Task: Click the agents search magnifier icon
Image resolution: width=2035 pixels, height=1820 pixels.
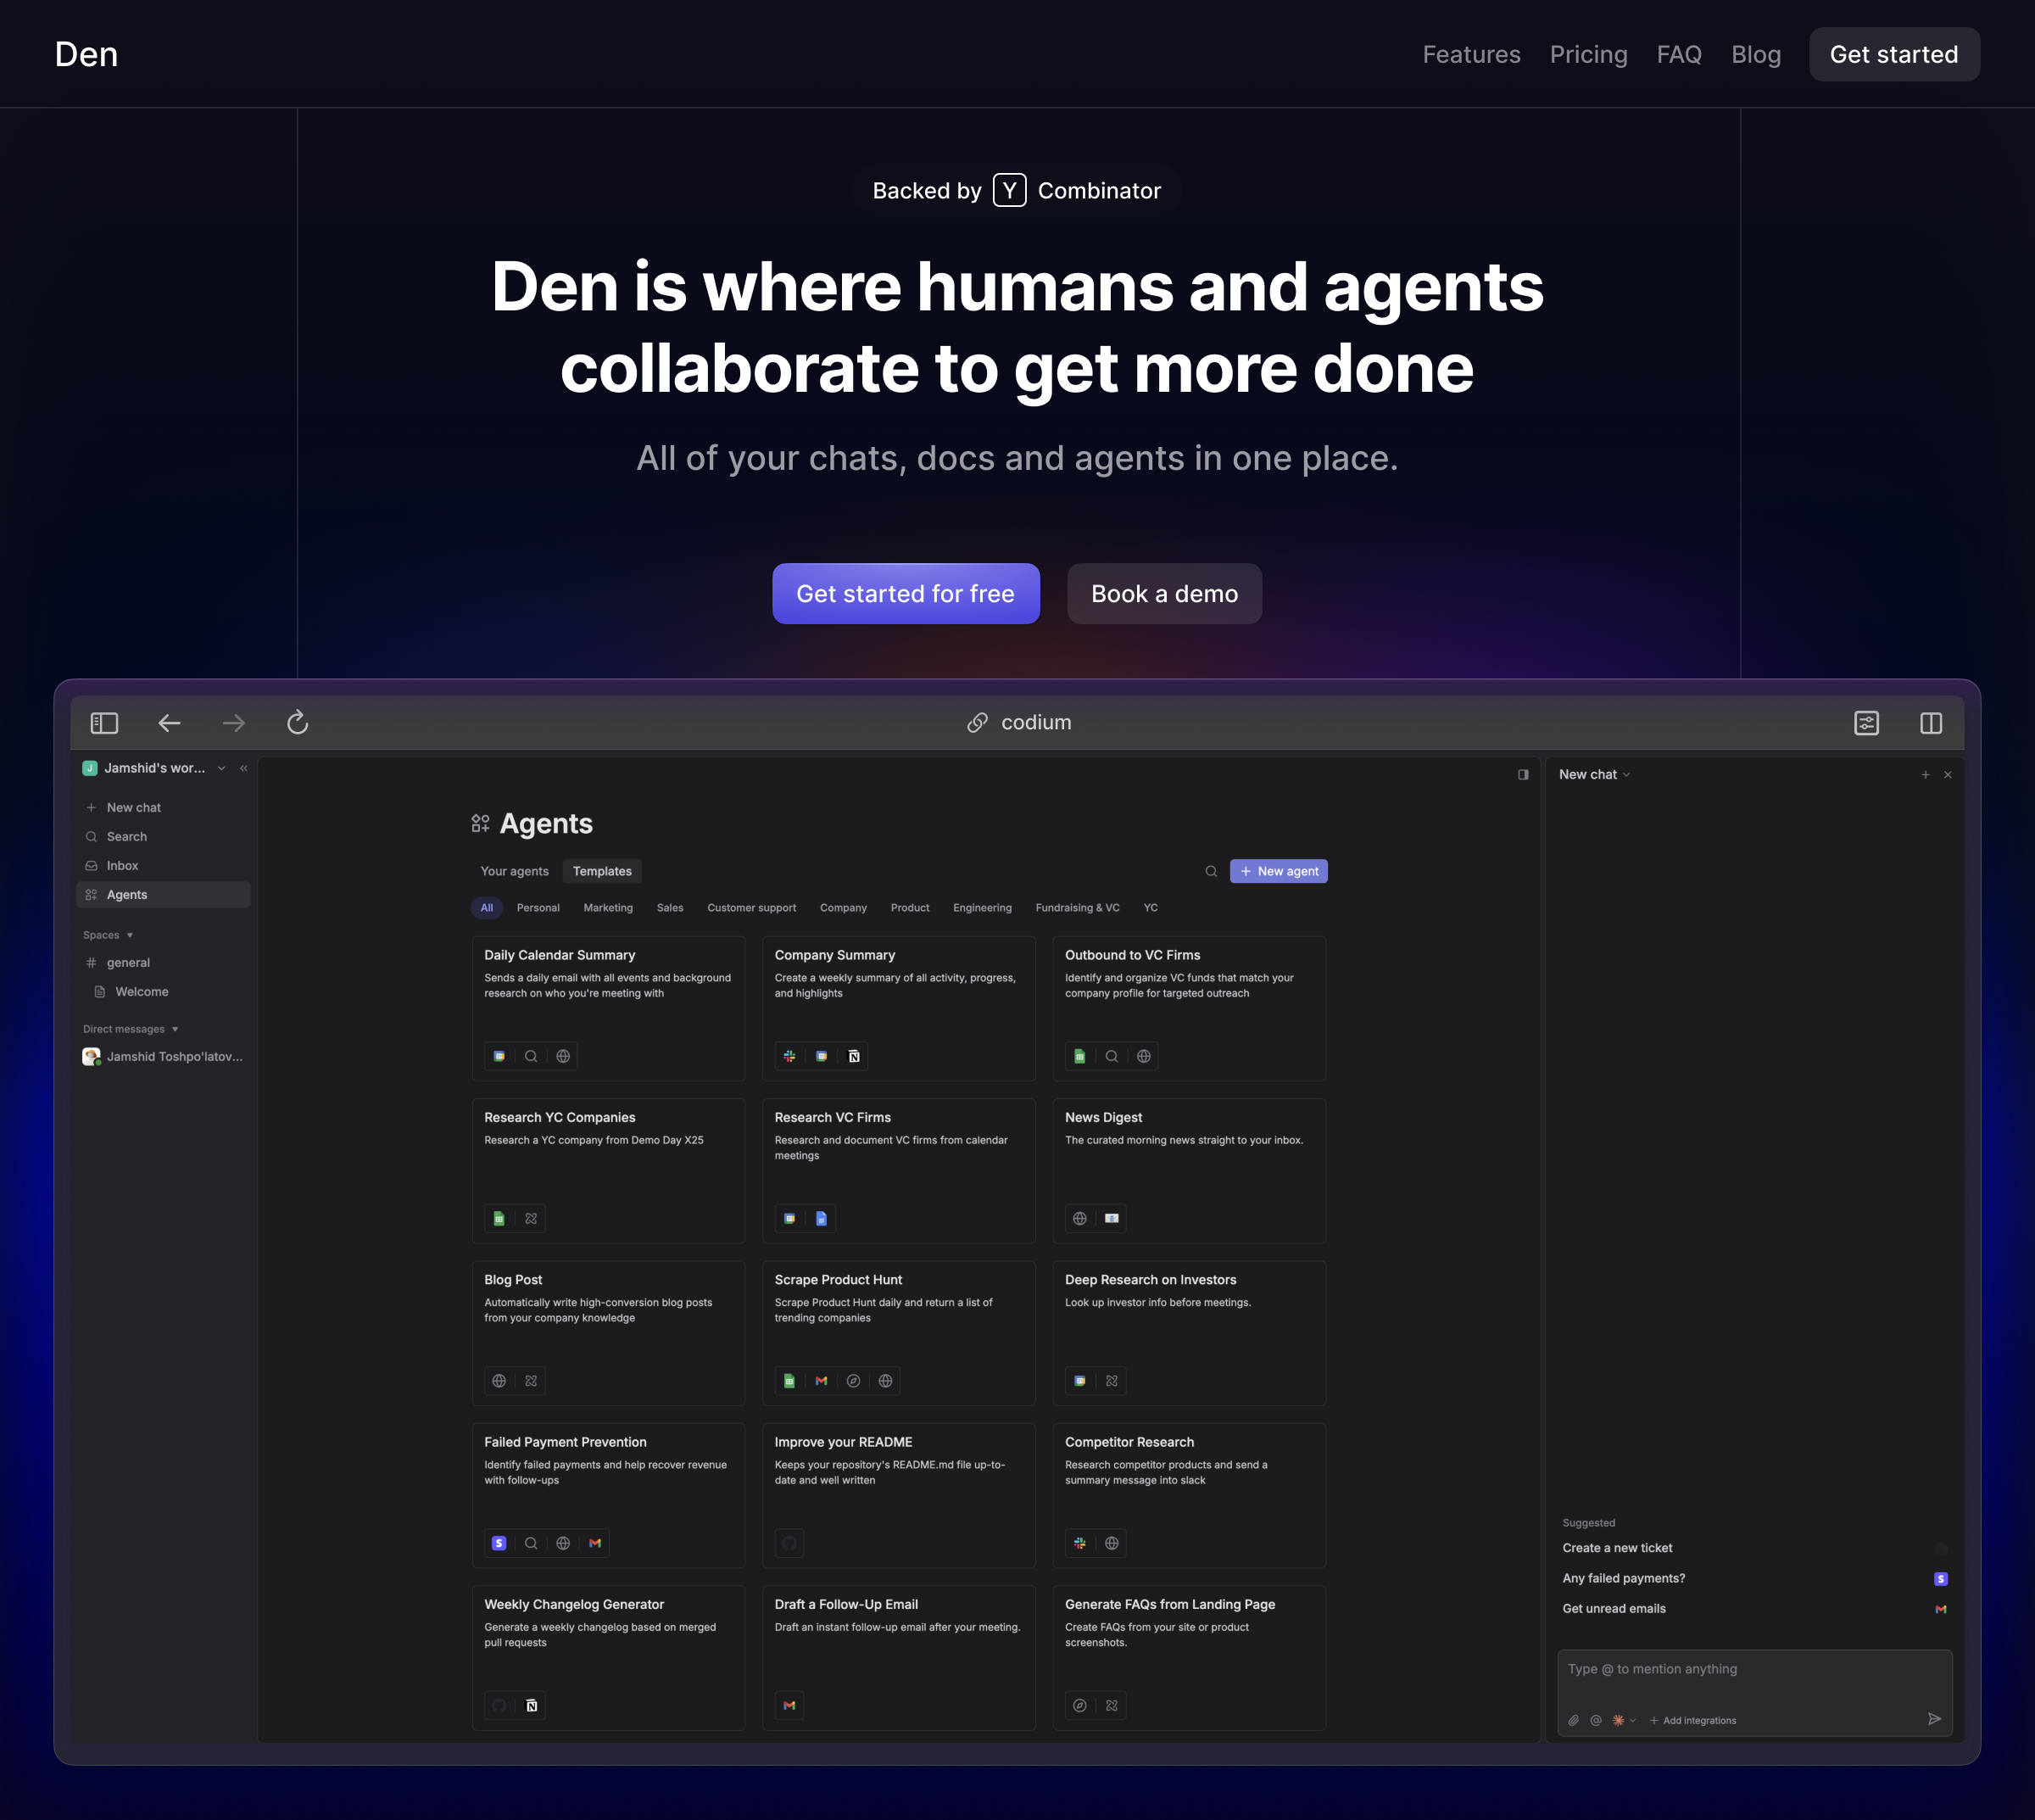Action: 1211,871
